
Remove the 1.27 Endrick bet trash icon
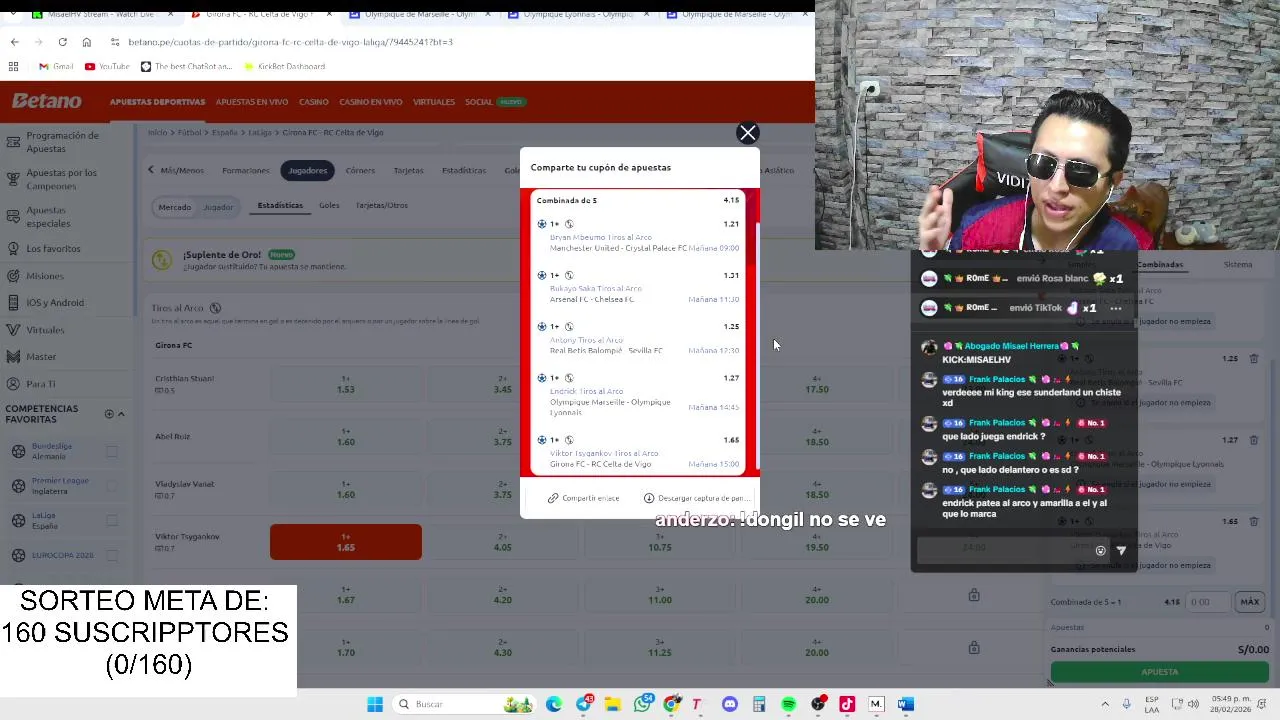click(1254, 439)
